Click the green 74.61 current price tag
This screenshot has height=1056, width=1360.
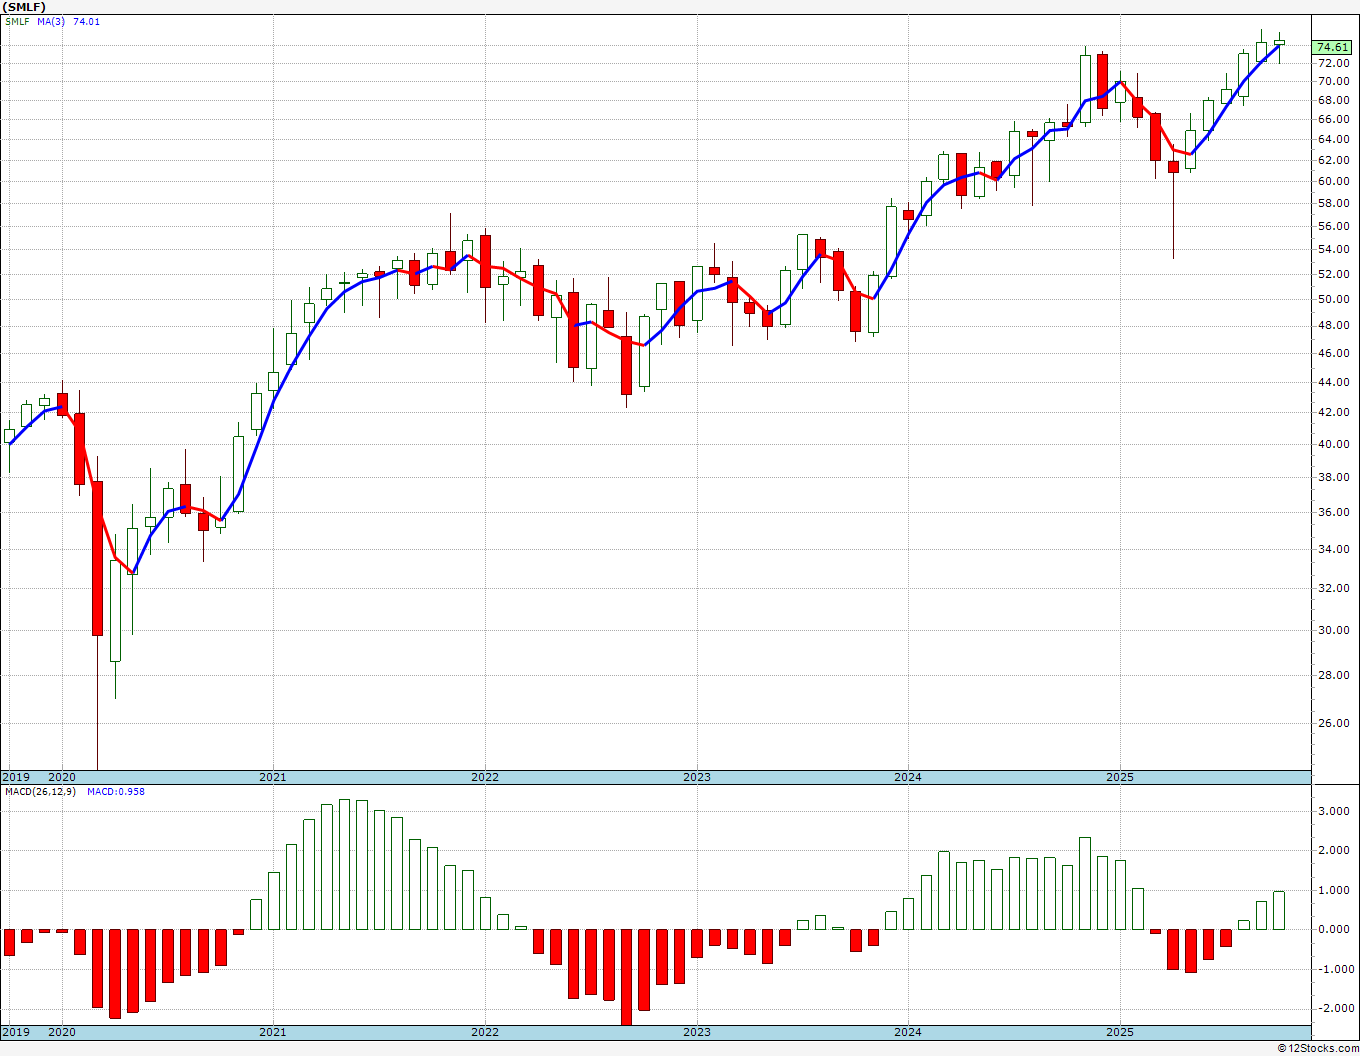pos(1332,47)
